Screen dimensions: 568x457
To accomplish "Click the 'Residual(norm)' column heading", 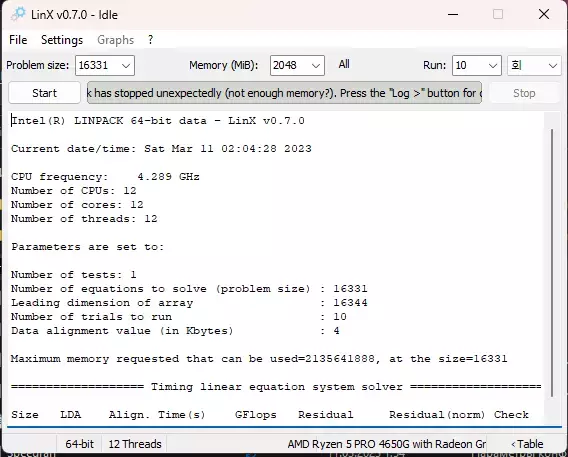I will [437, 415].
